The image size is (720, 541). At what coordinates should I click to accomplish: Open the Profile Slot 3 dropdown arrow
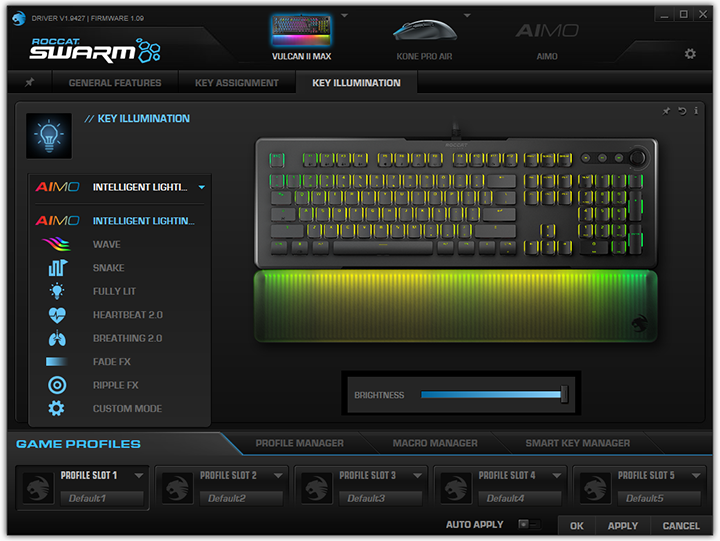tap(417, 476)
